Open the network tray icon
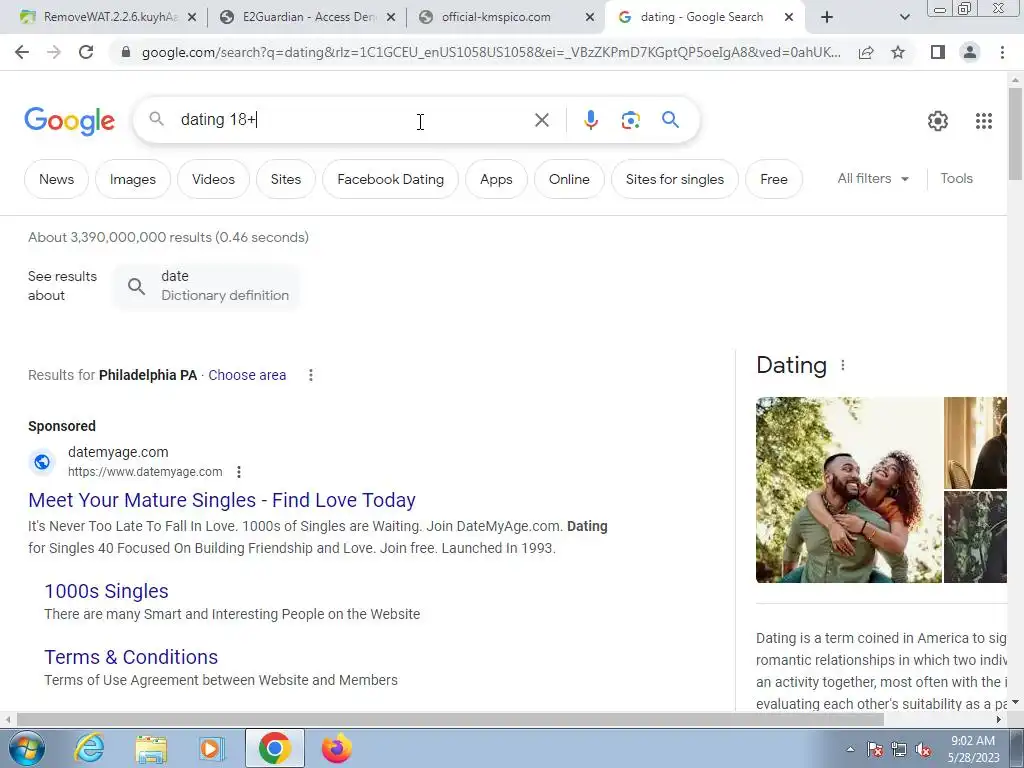The width and height of the screenshot is (1024, 768). 899,750
